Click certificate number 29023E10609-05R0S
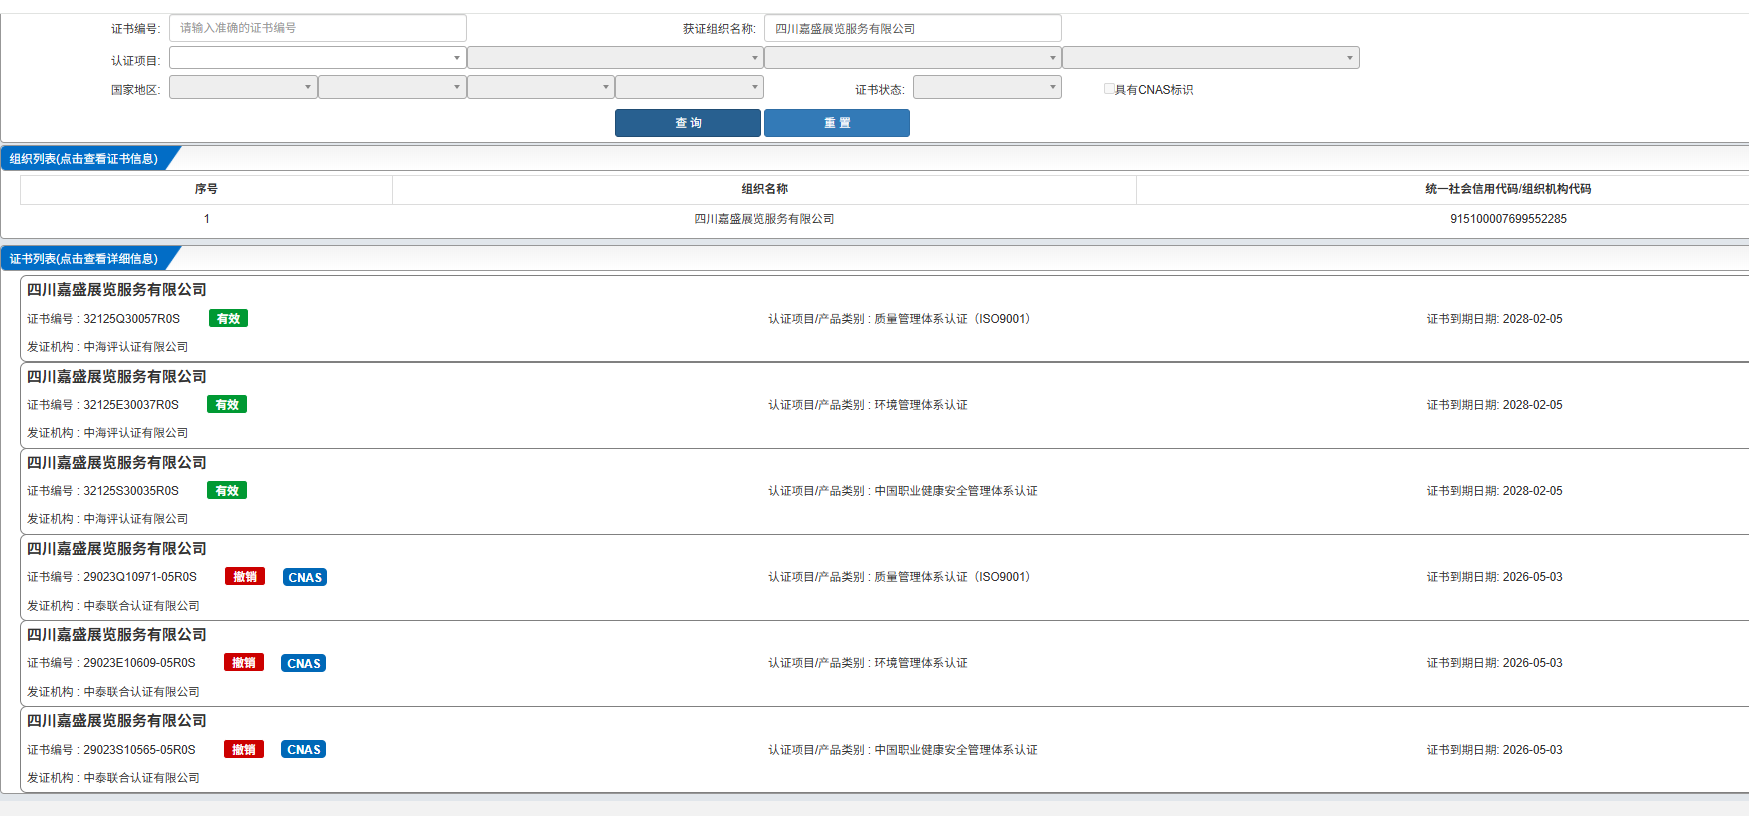The height and width of the screenshot is (816, 1749). click(x=140, y=663)
